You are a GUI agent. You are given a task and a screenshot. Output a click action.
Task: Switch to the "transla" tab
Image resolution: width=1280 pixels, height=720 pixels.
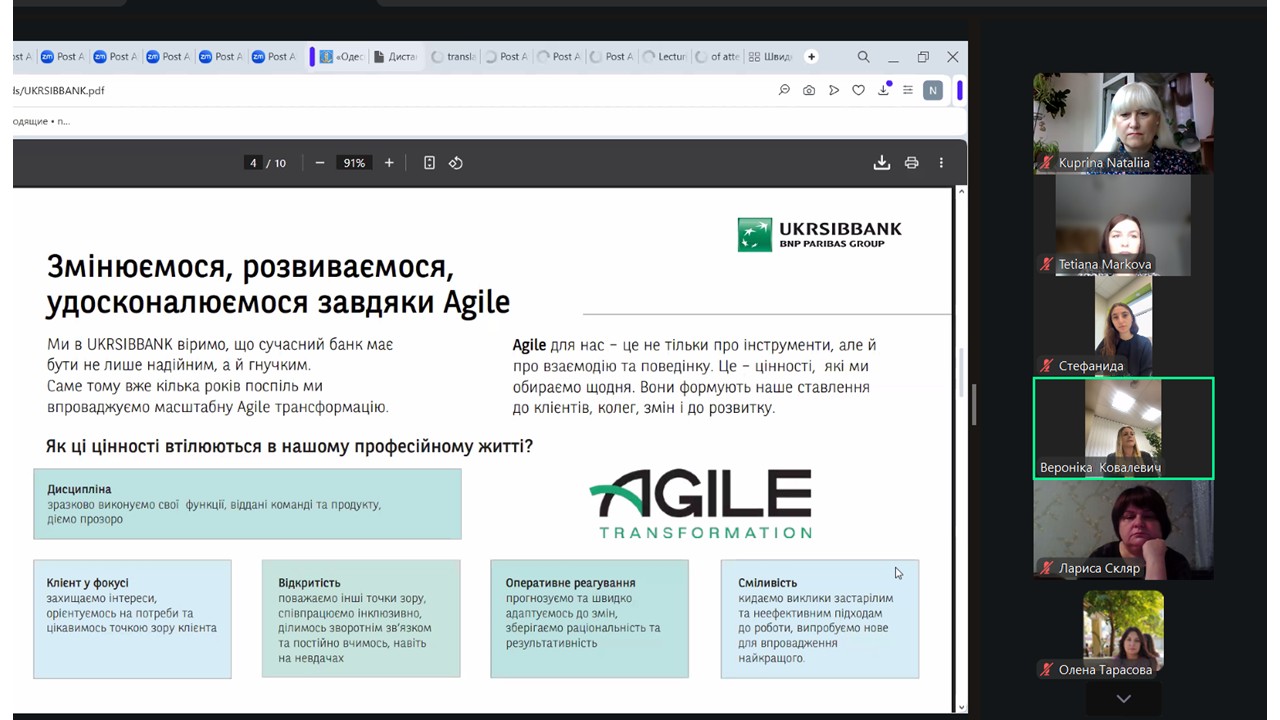453,57
